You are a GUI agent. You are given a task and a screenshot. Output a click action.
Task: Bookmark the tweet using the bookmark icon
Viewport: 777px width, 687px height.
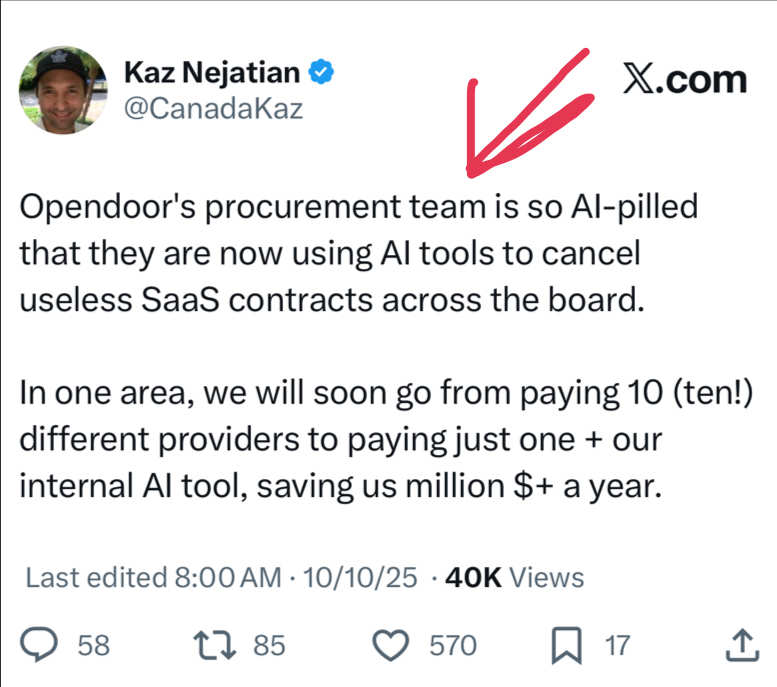567,646
